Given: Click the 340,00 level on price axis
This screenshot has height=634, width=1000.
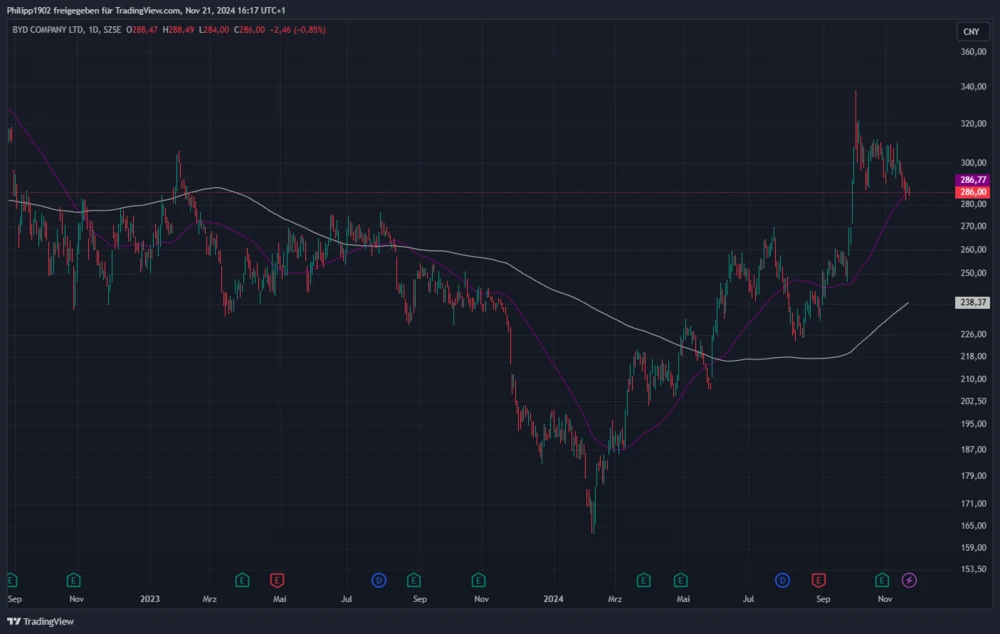Looking at the screenshot, I should [x=972, y=87].
